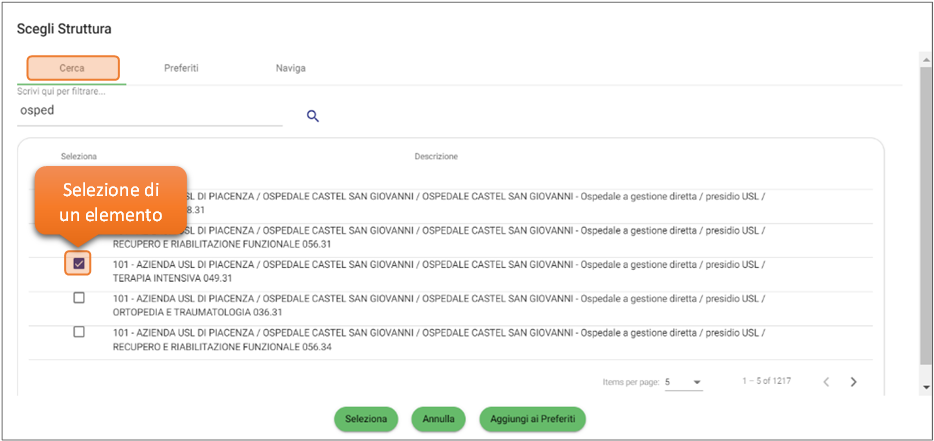The height and width of the screenshot is (441, 934).
Task: Go to next page of results
Action: 853,382
